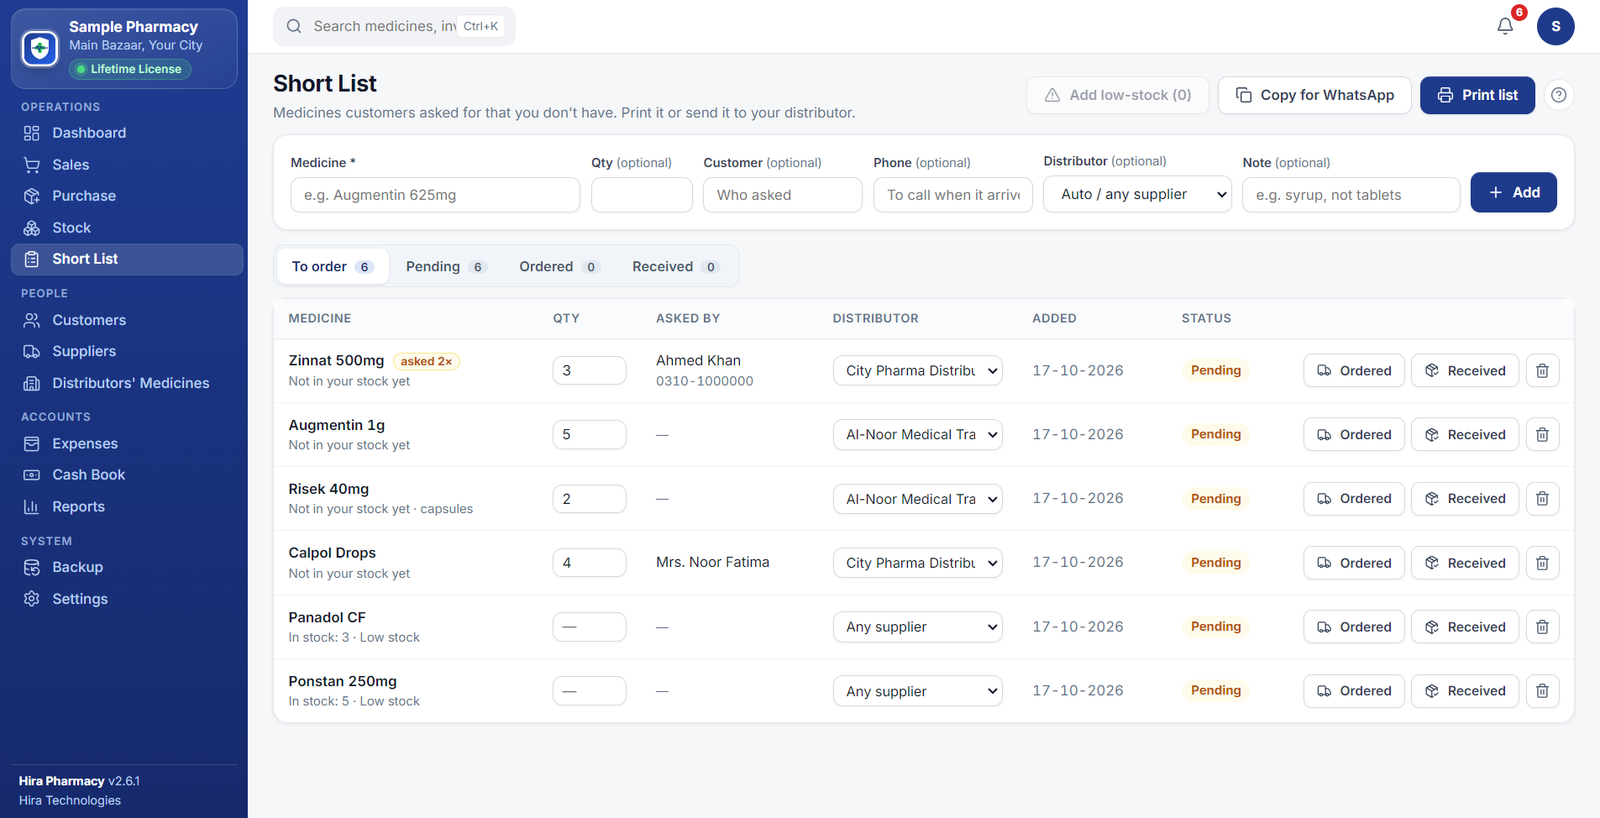Edit quantity field for Panadol CF
Screen dimensions: 1600x818
click(589, 627)
